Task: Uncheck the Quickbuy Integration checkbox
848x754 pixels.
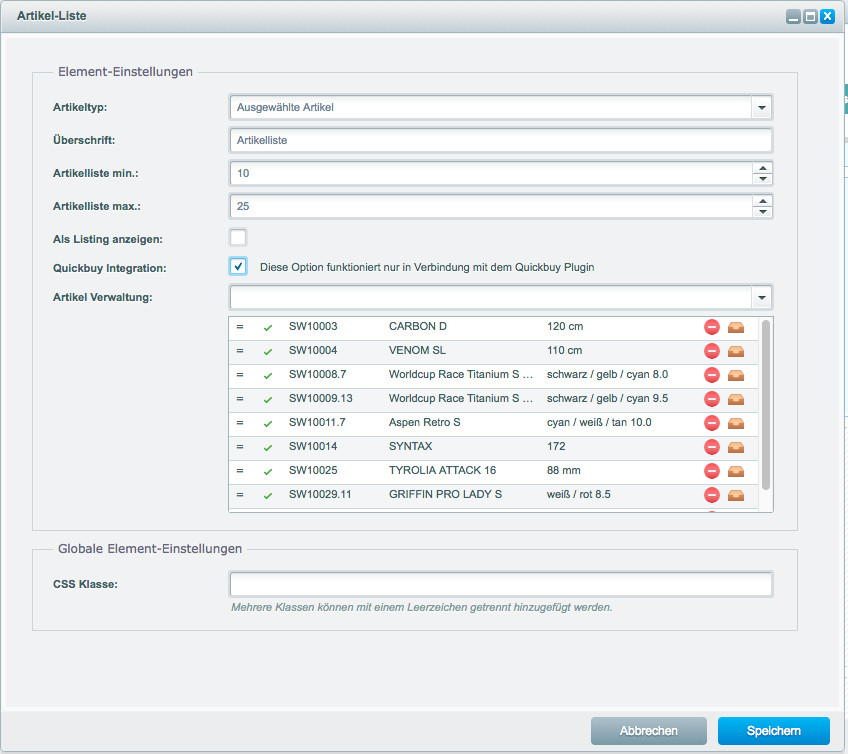Action: point(238,266)
